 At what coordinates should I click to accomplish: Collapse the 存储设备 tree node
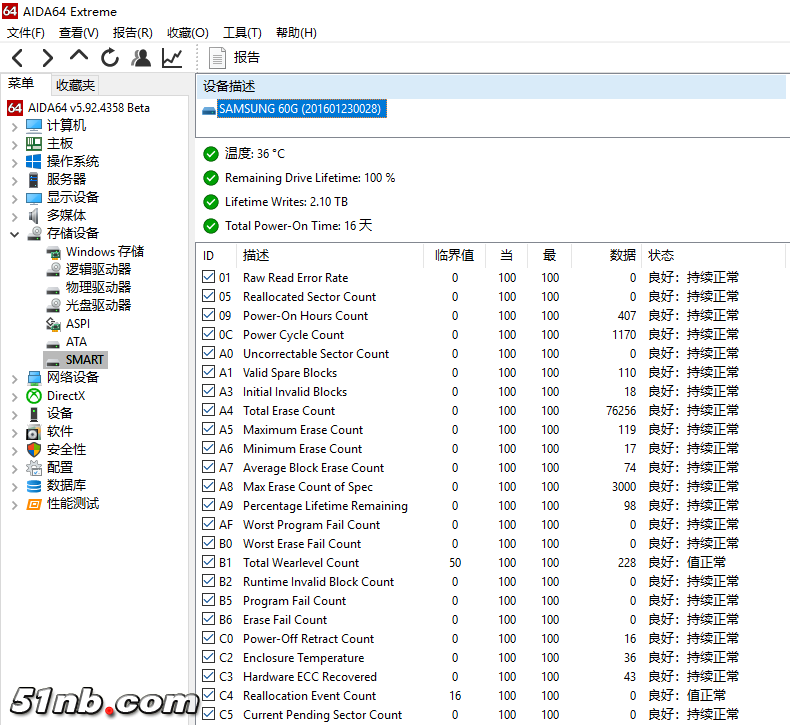(14, 234)
